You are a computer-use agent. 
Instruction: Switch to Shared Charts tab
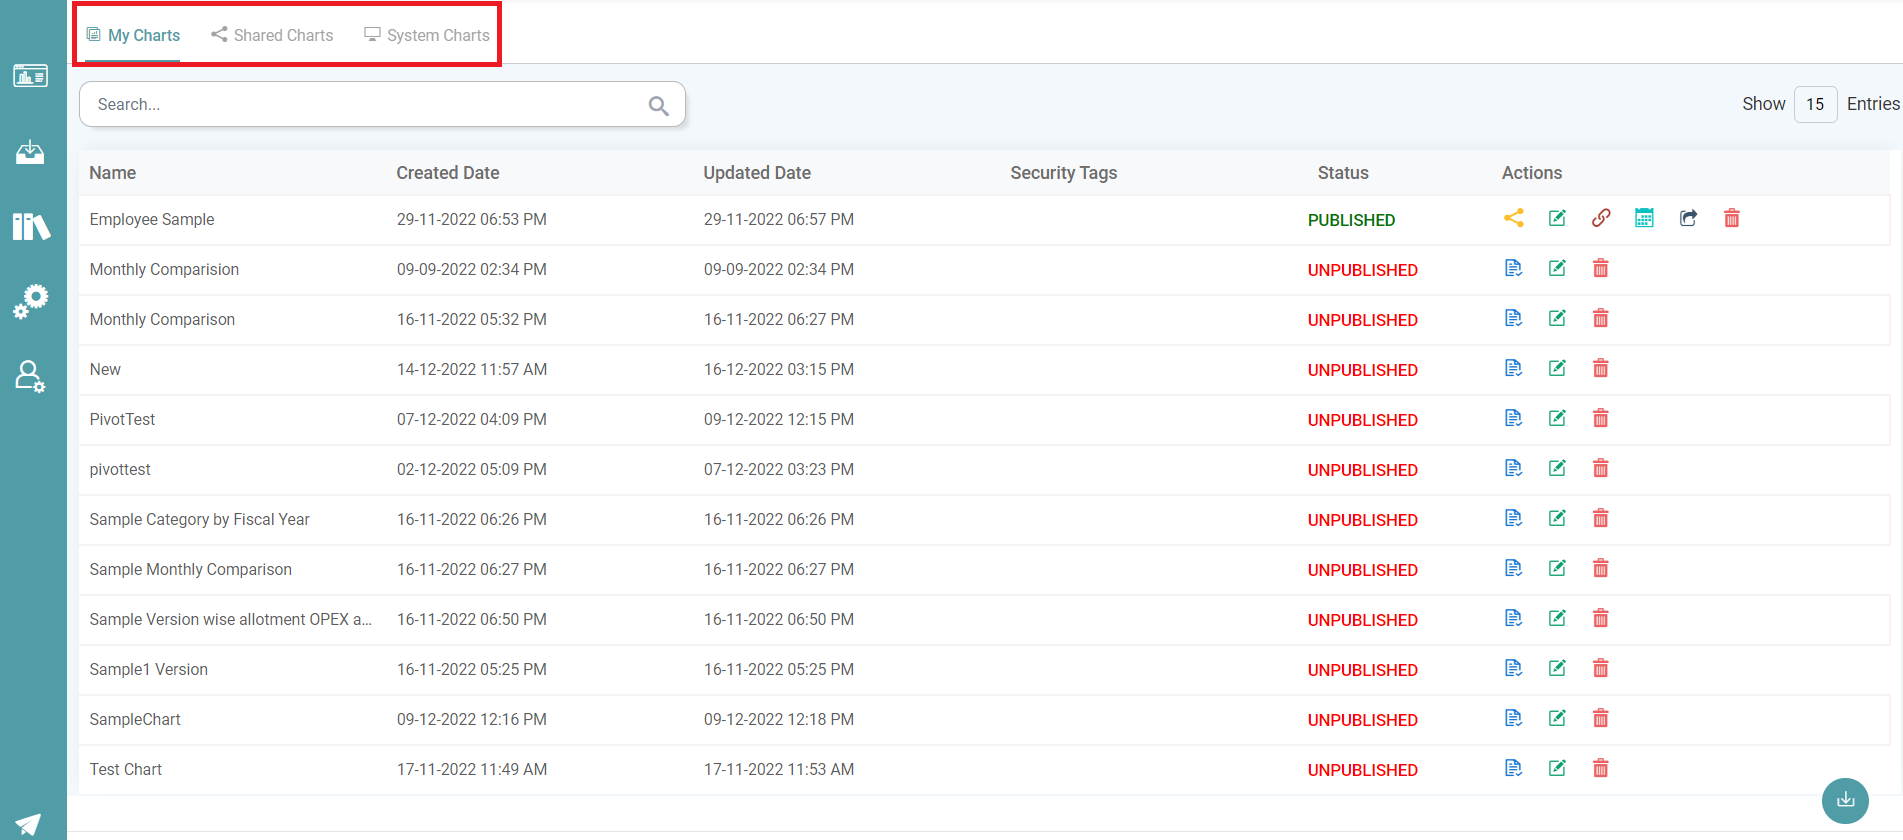[x=272, y=35]
